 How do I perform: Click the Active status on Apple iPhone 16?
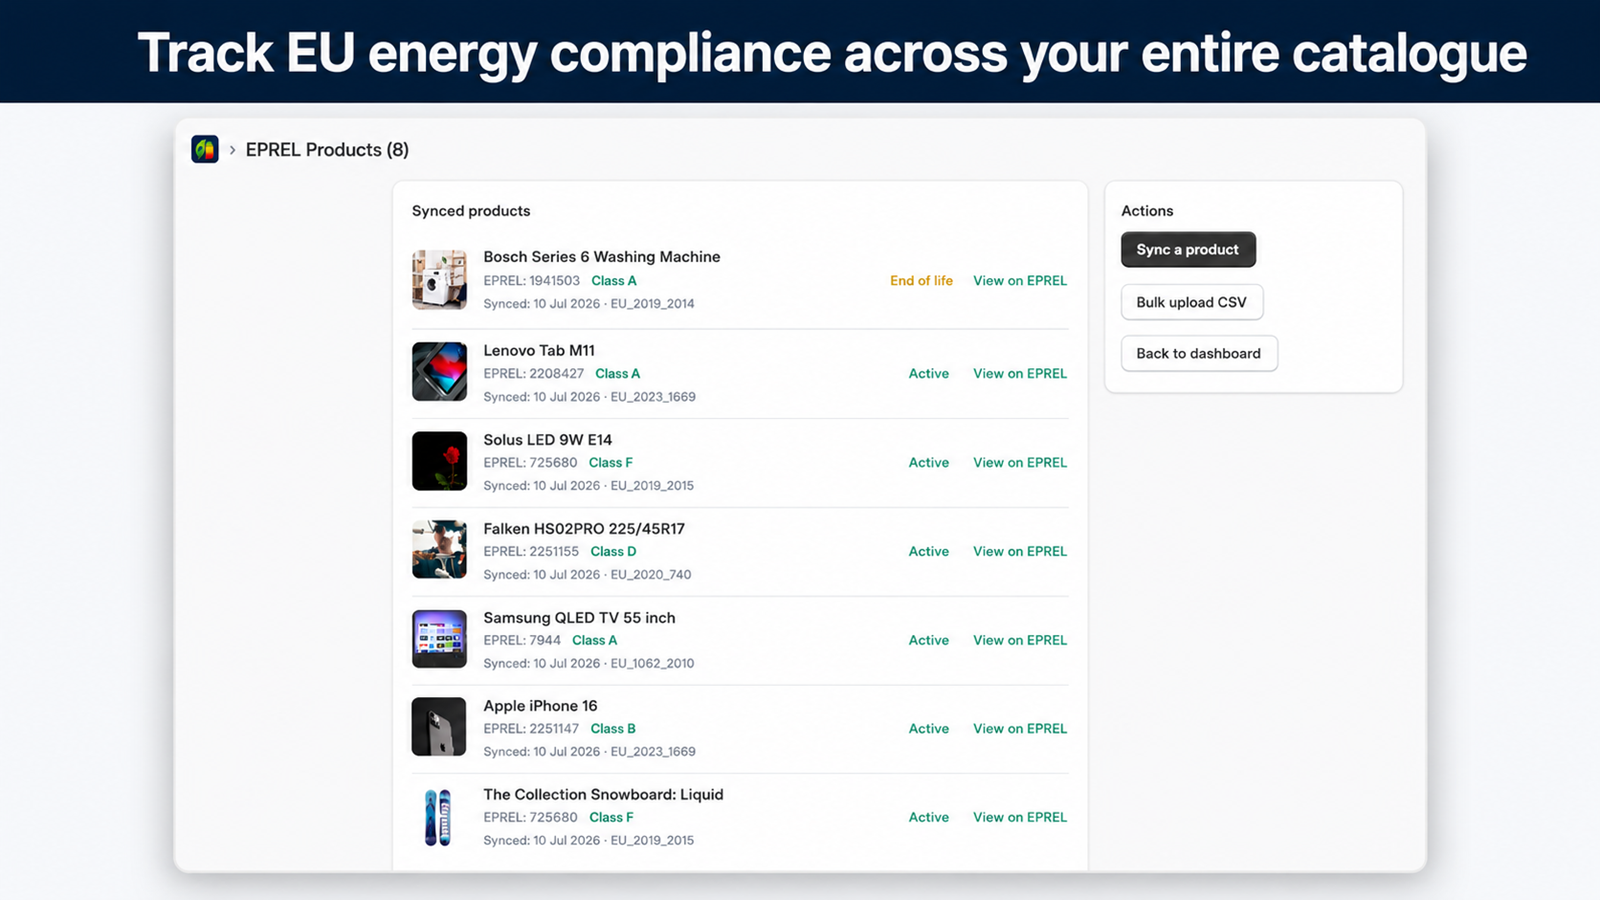tap(929, 729)
